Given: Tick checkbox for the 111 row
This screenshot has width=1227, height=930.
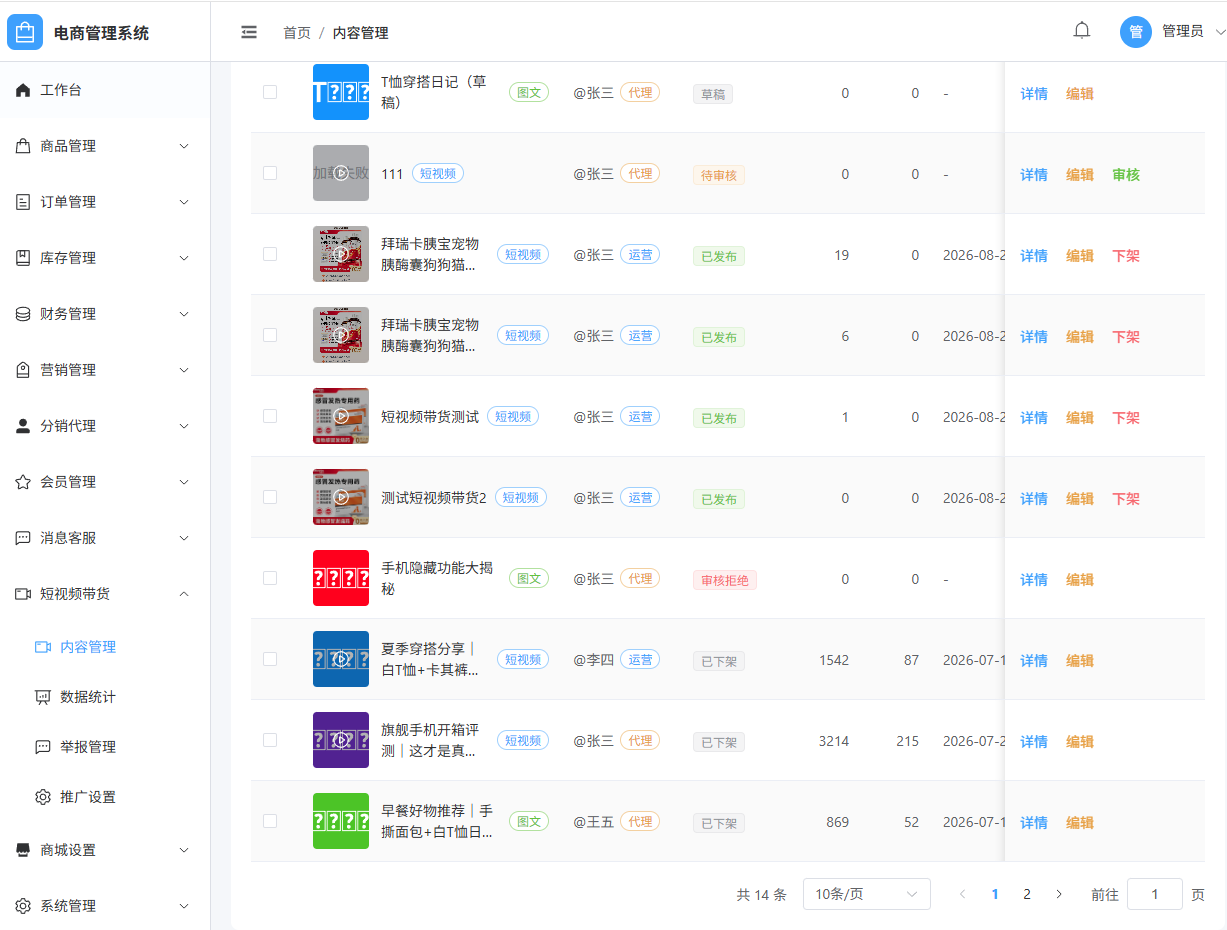Looking at the screenshot, I should pos(270,173).
